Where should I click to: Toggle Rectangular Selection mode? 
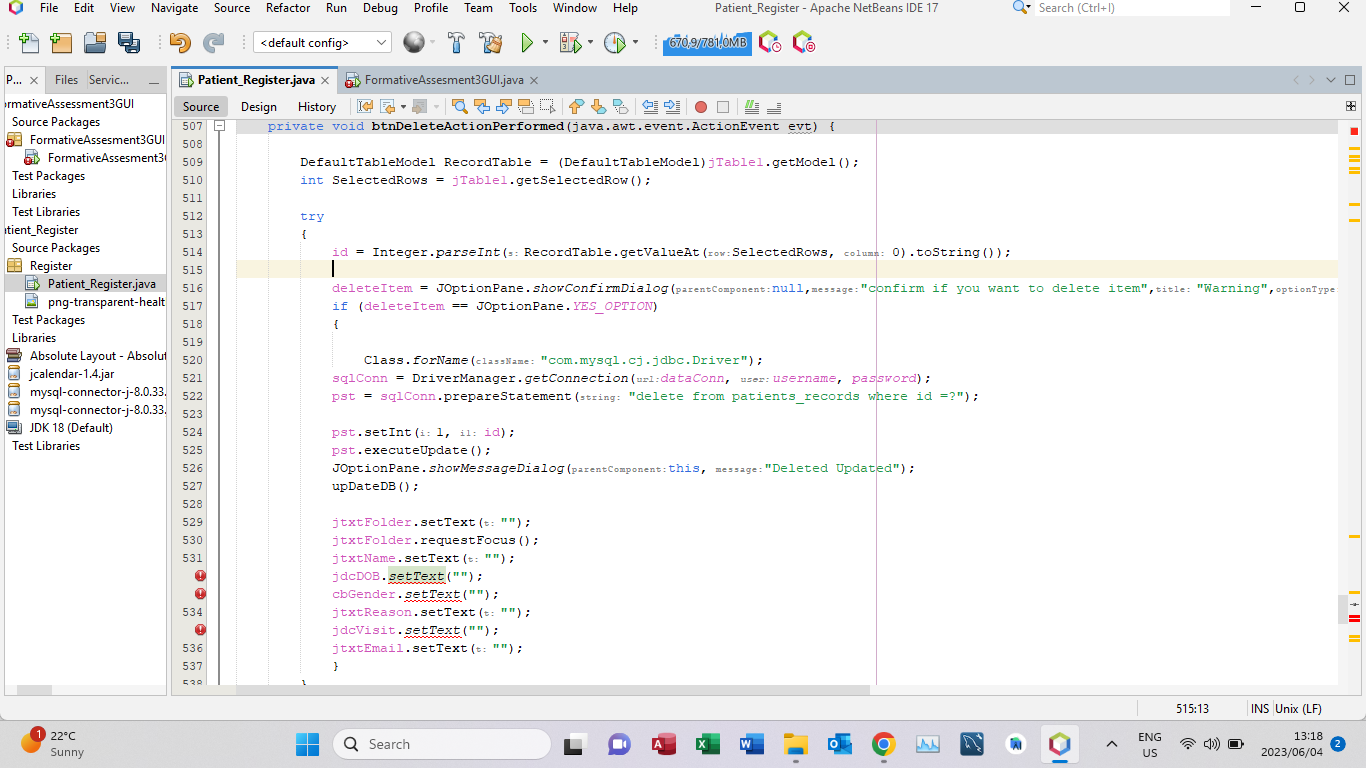(x=546, y=107)
